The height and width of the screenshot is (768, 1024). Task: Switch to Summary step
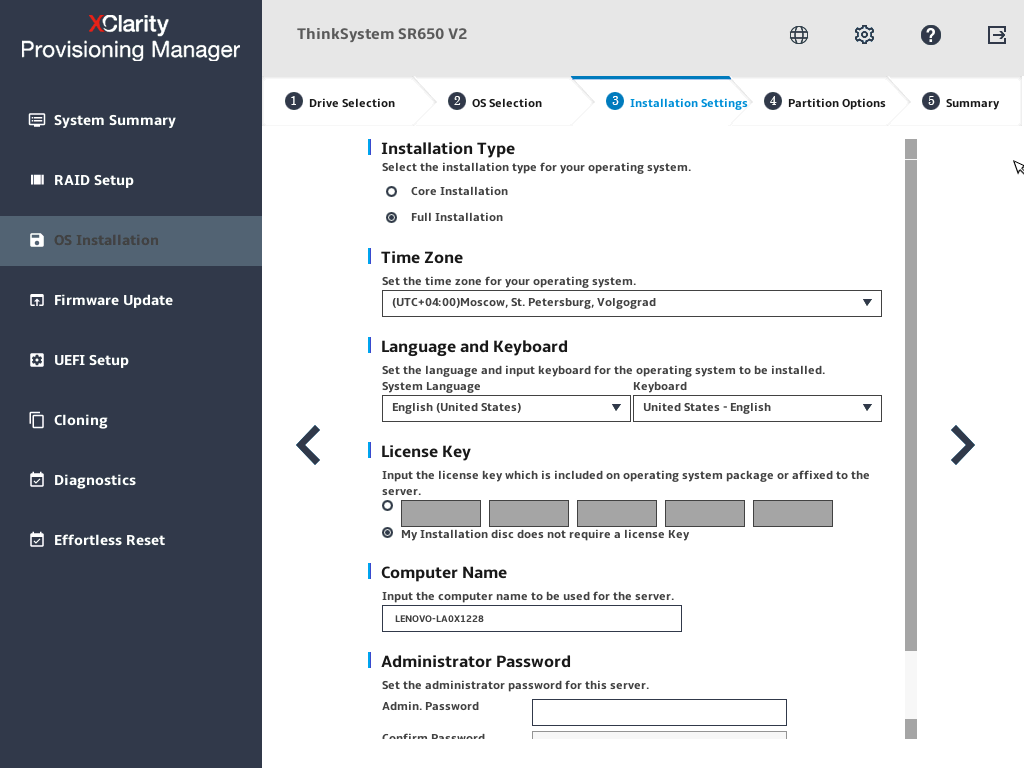(x=972, y=103)
